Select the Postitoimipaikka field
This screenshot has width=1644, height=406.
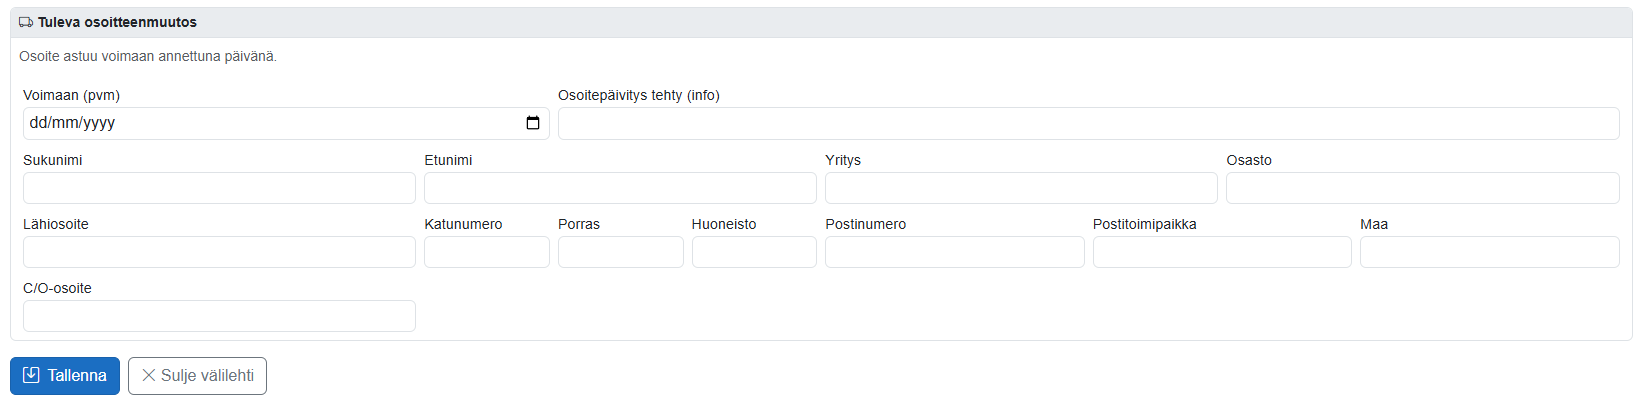[1222, 252]
